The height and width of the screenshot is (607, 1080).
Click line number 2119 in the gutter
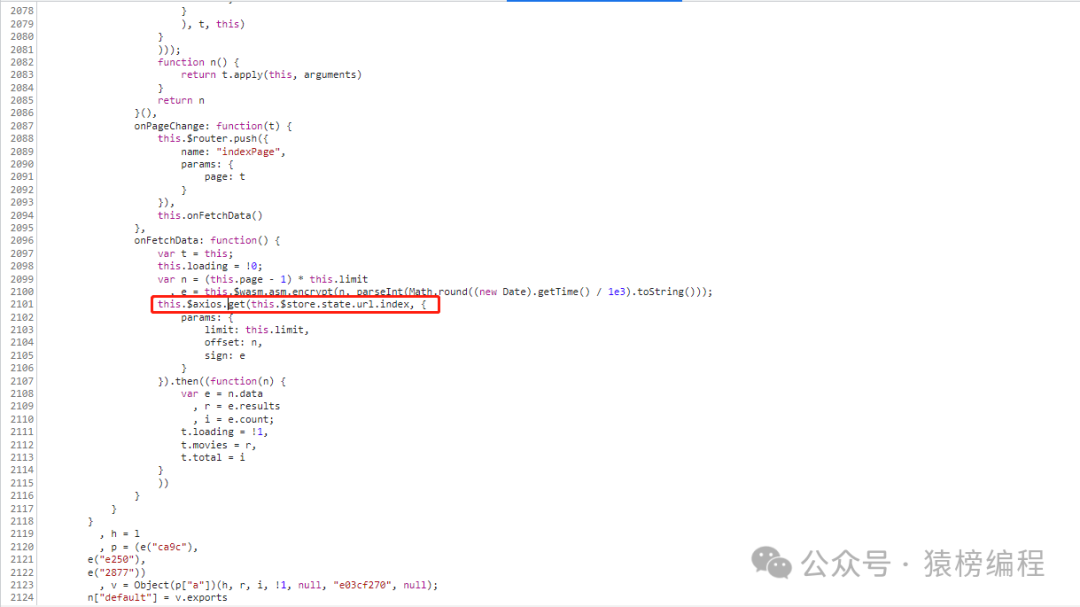pyautogui.click(x=22, y=534)
